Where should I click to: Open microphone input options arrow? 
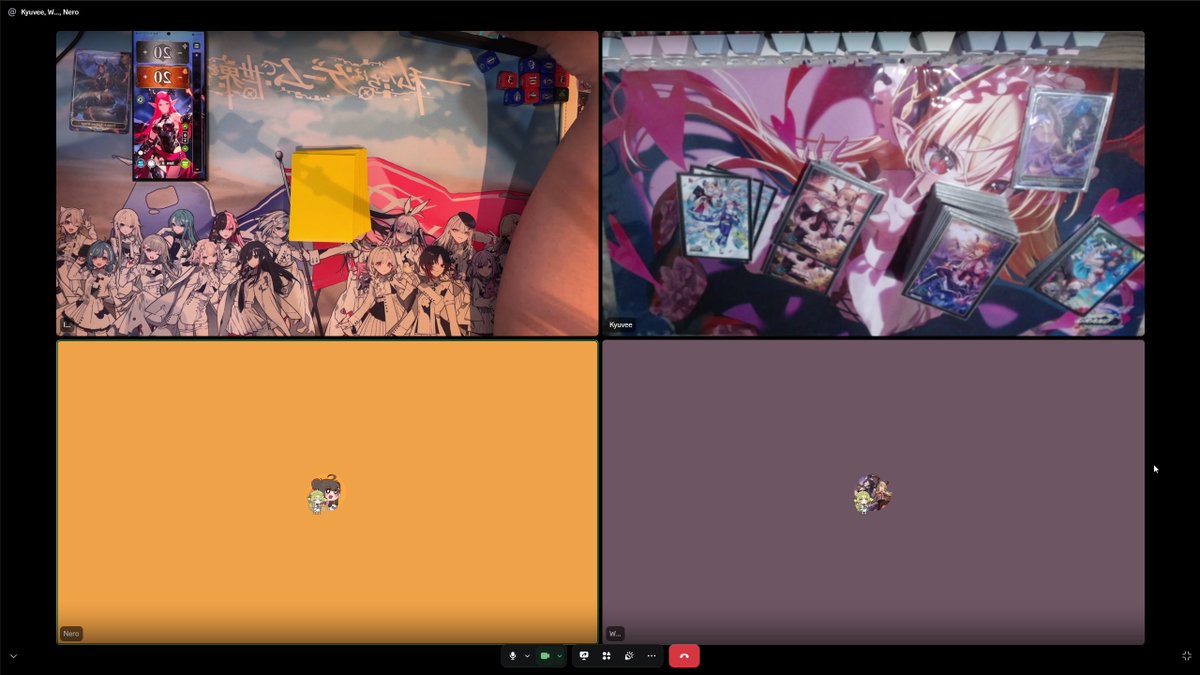coord(527,656)
